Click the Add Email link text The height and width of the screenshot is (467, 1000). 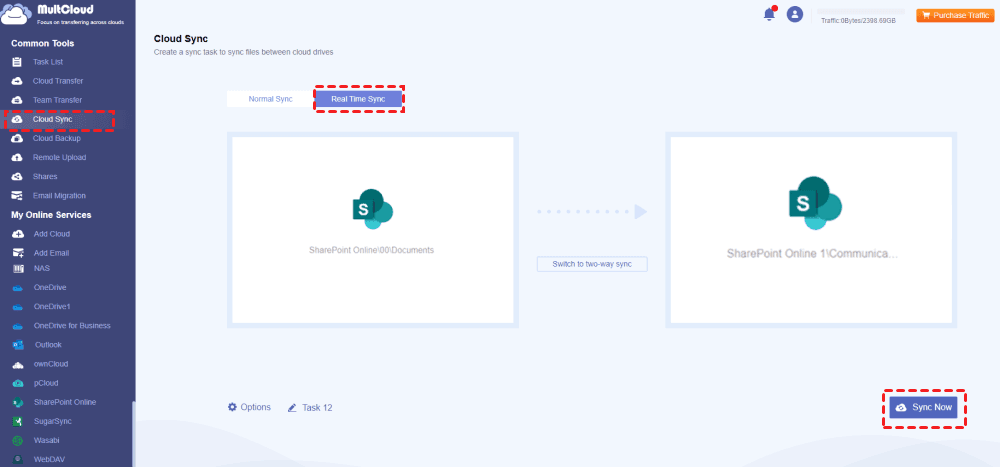(x=52, y=253)
